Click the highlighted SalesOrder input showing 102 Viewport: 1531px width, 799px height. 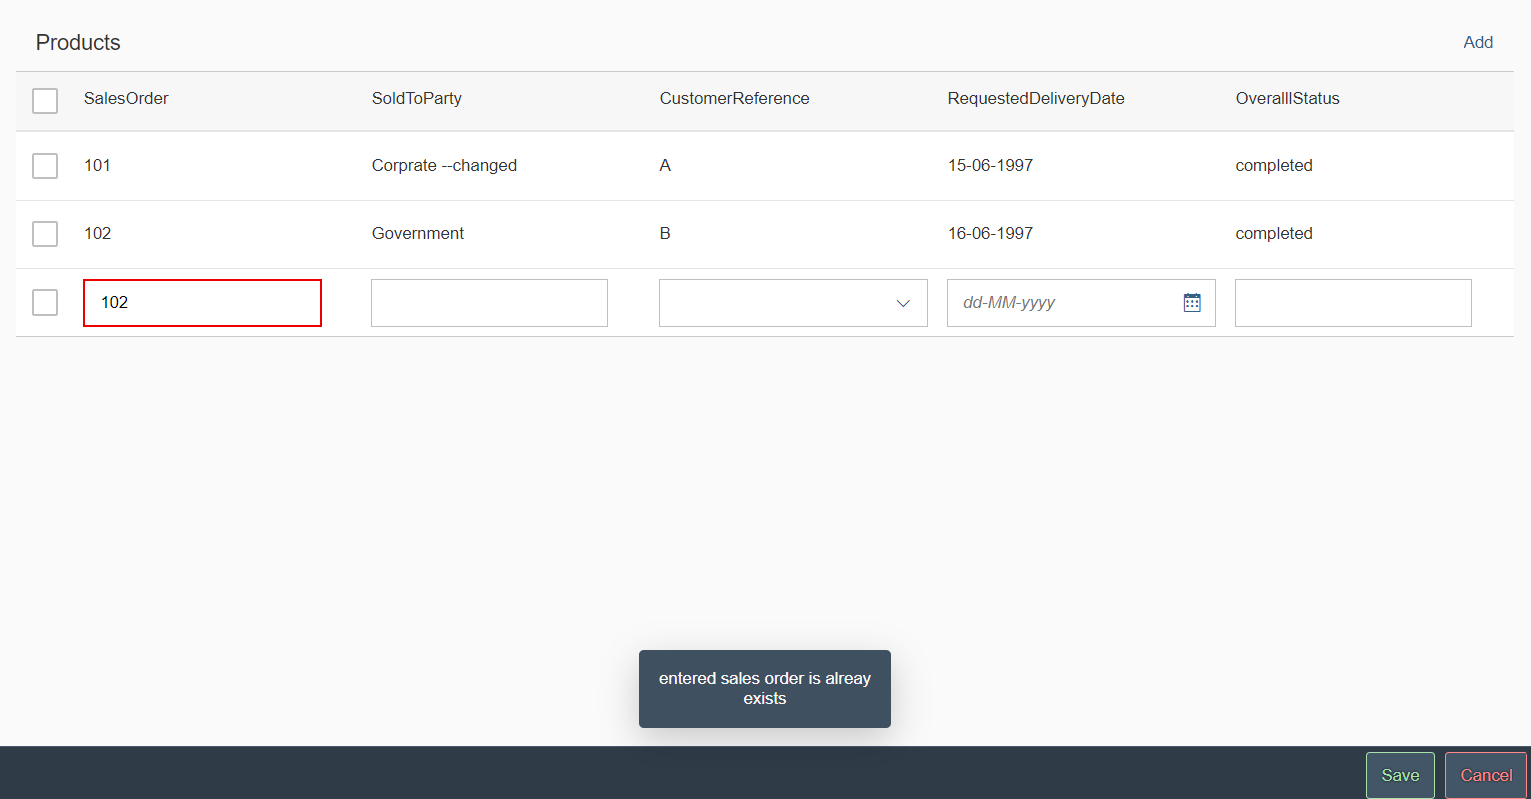(202, 302)
